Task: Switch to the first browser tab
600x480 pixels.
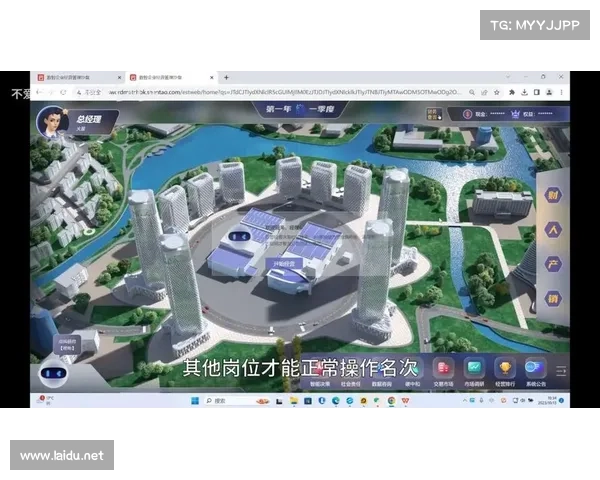Action: click(76, 77)
